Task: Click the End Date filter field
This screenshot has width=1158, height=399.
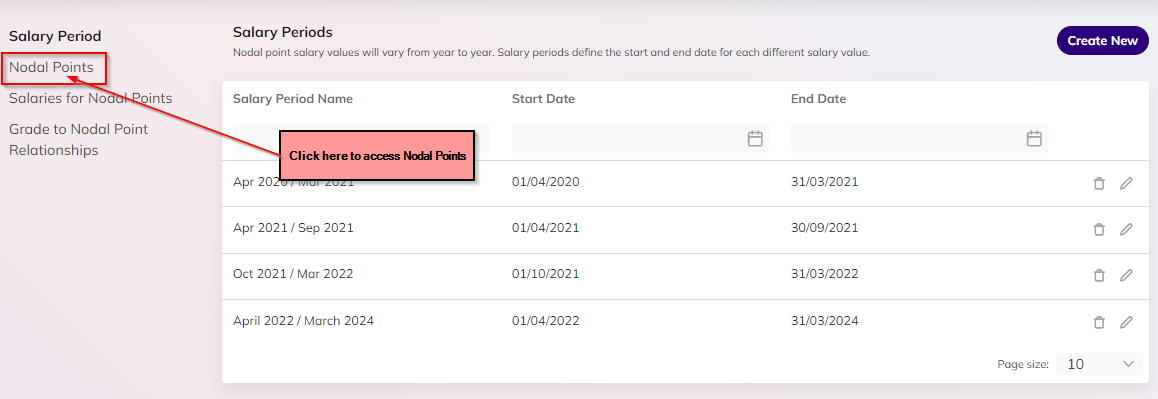Action: tap(919, 138)
